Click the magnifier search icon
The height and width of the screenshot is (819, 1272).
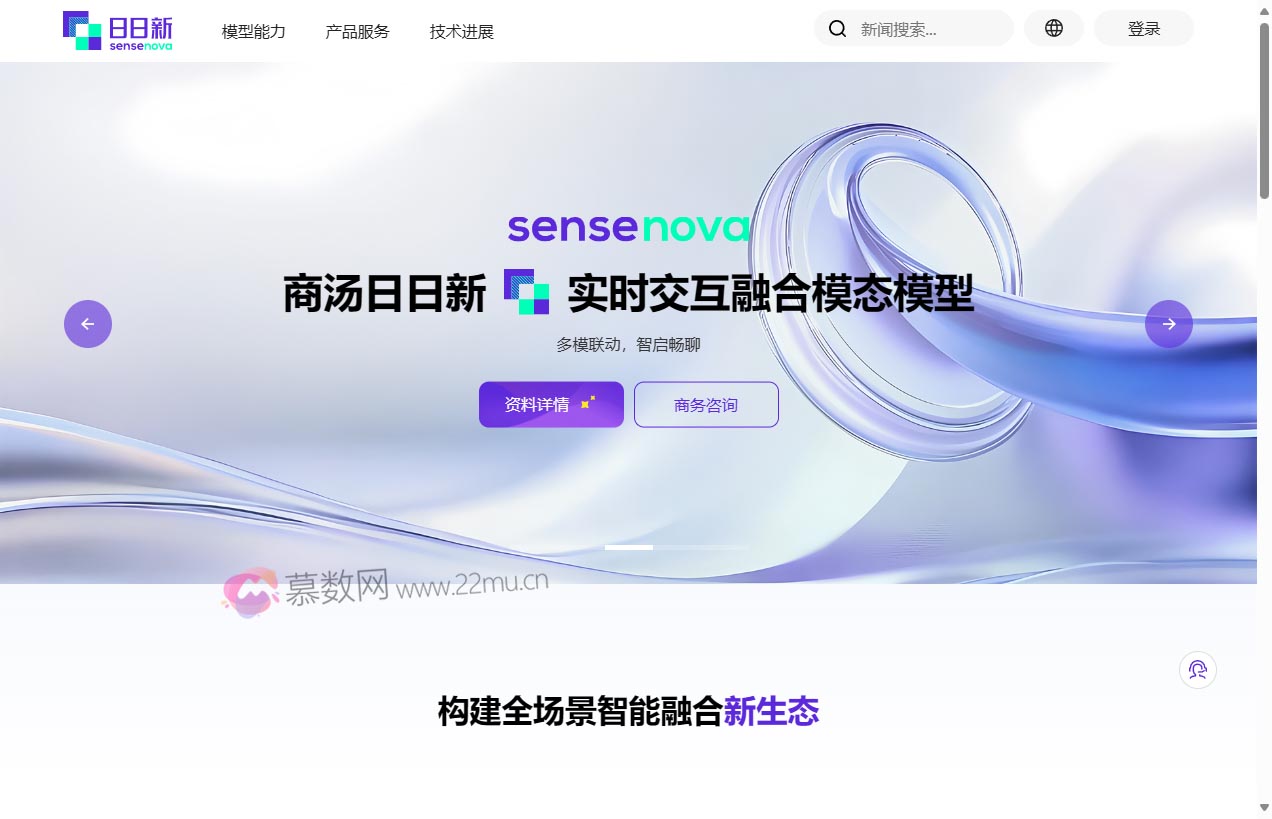[x=838, y=29]
